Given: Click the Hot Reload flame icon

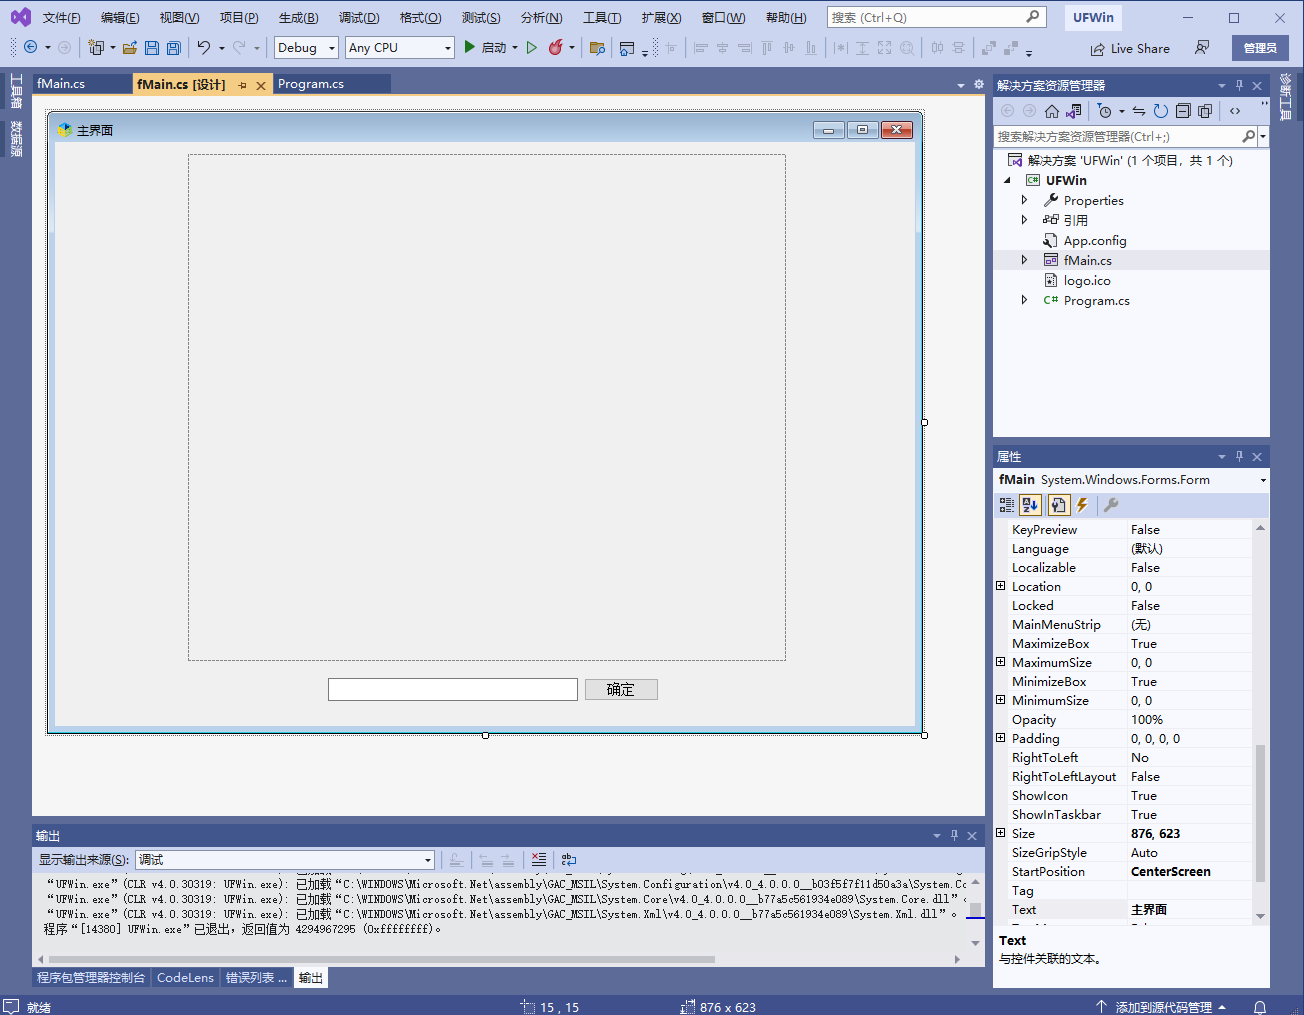Looking at the screenshot, I should [x=556, y=47].
